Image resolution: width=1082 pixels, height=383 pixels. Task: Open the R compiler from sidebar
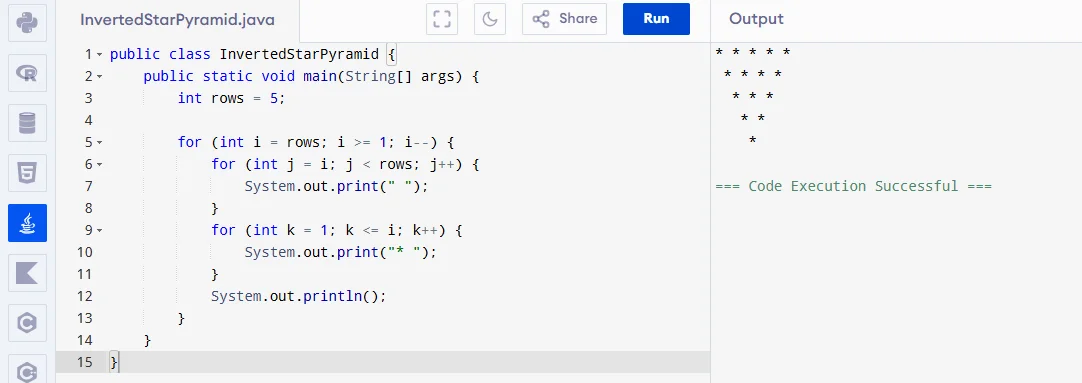click(x=27, y=73)
